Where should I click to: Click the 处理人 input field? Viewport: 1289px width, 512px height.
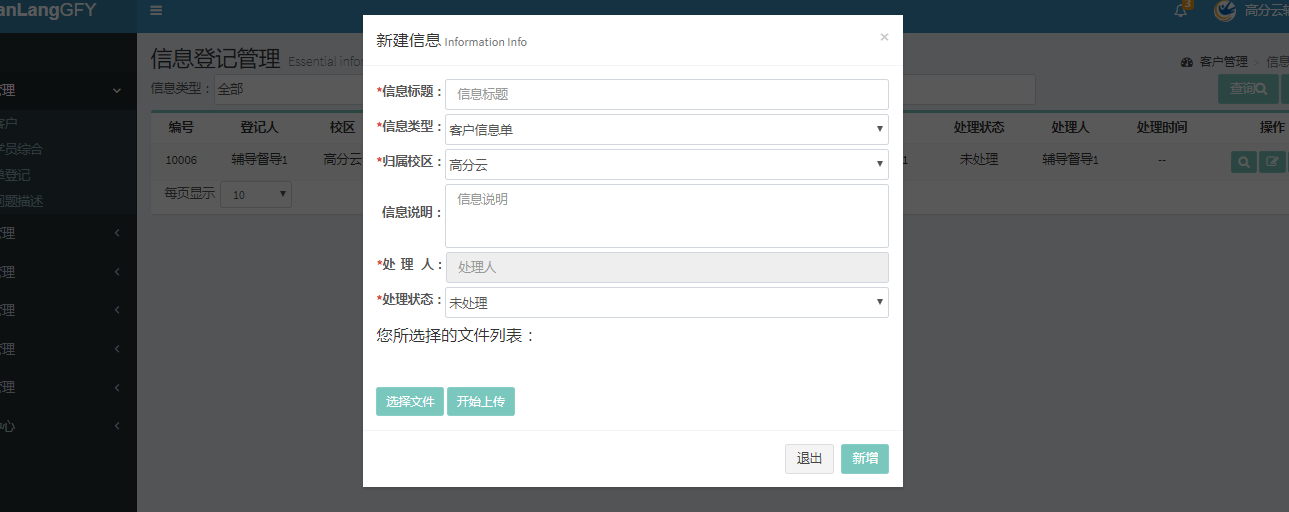[666, 267]
